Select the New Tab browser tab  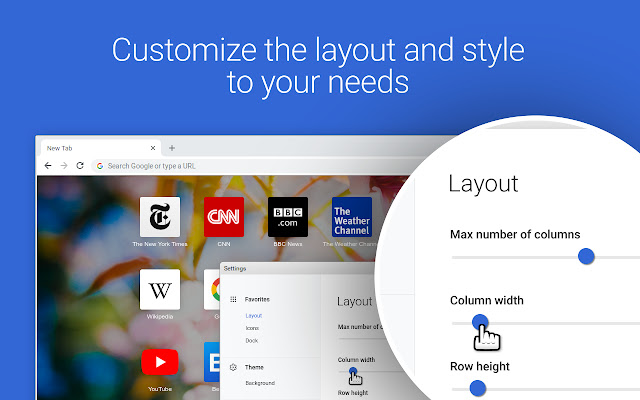[x=100, y=148]
